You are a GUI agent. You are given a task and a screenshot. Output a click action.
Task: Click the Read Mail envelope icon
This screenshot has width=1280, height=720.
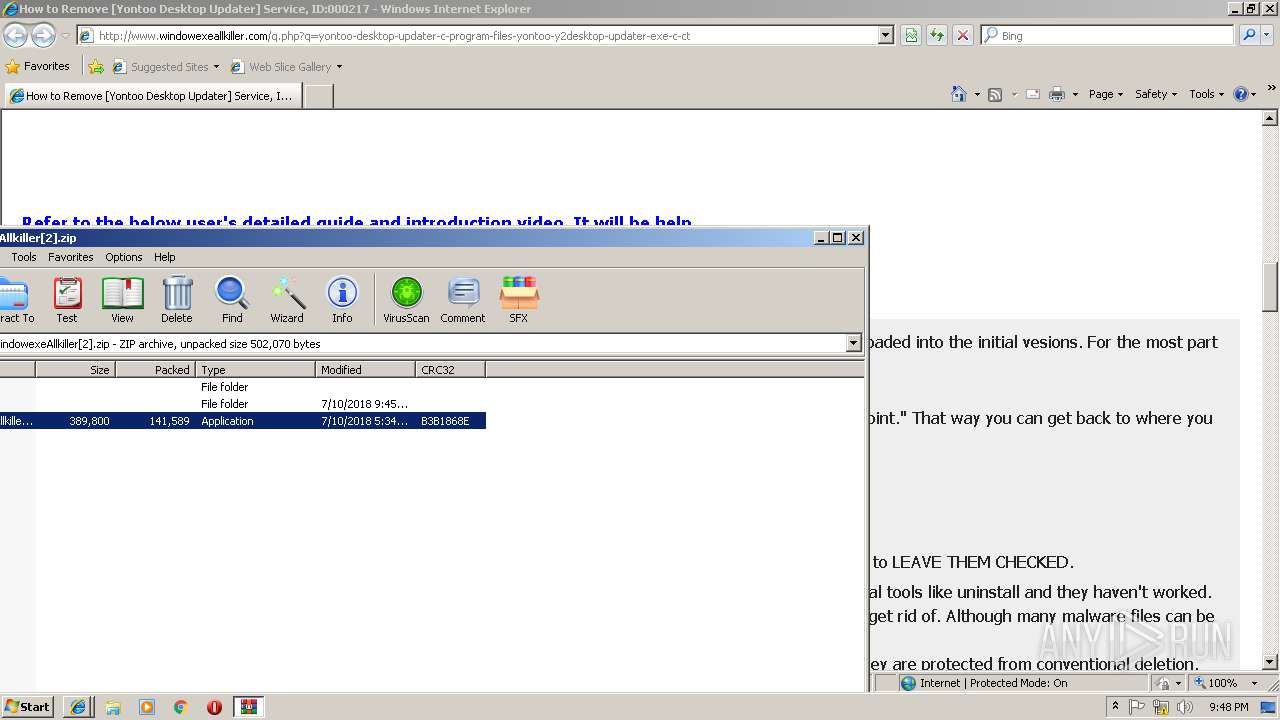click(x=1033, y=94)
